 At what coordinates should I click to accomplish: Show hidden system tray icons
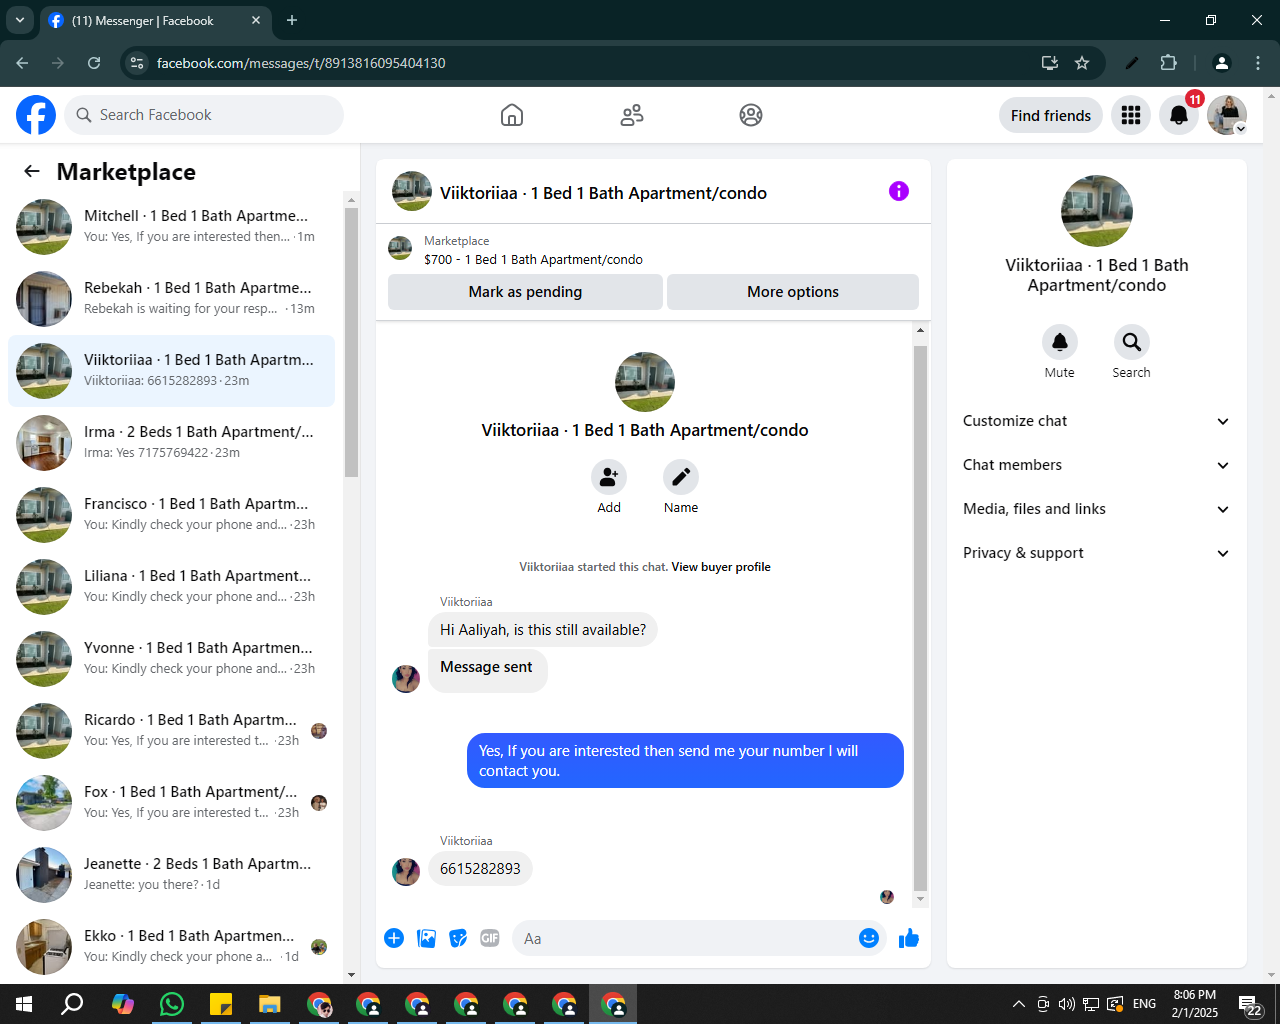[x=1018, y=1004]
